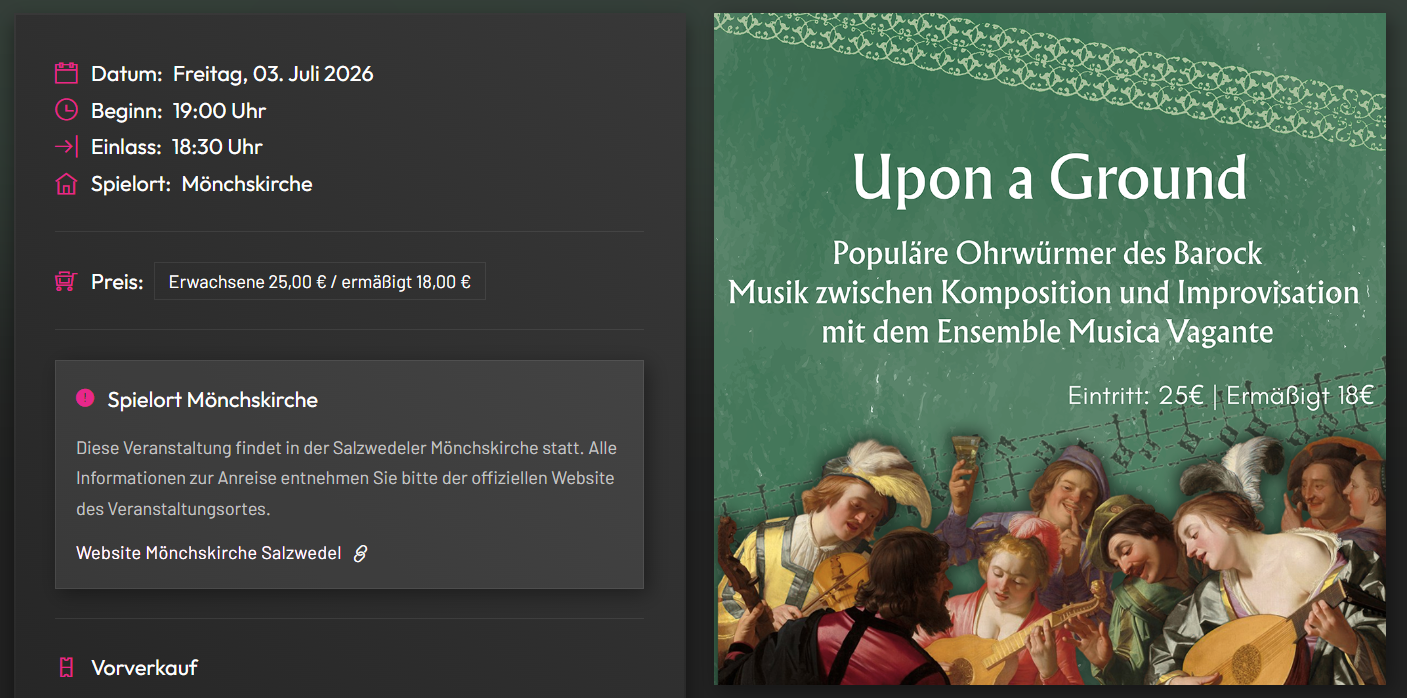Click the Vorverkauf section heading
Viewport: 1407px width, 698px height.
point(145,667)
